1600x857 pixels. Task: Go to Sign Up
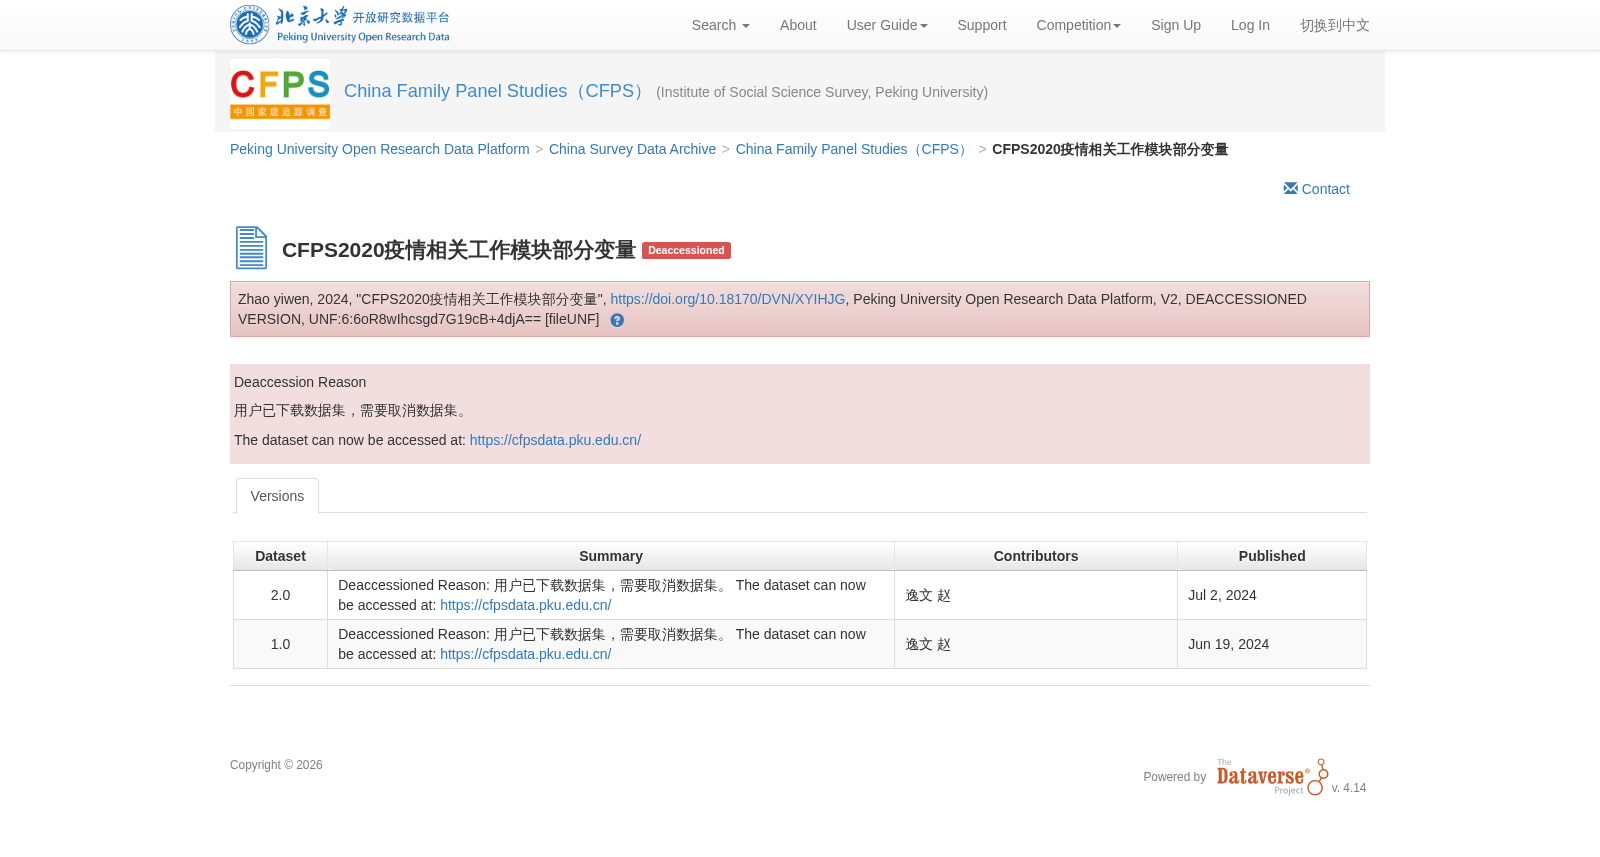[1176, 25]
